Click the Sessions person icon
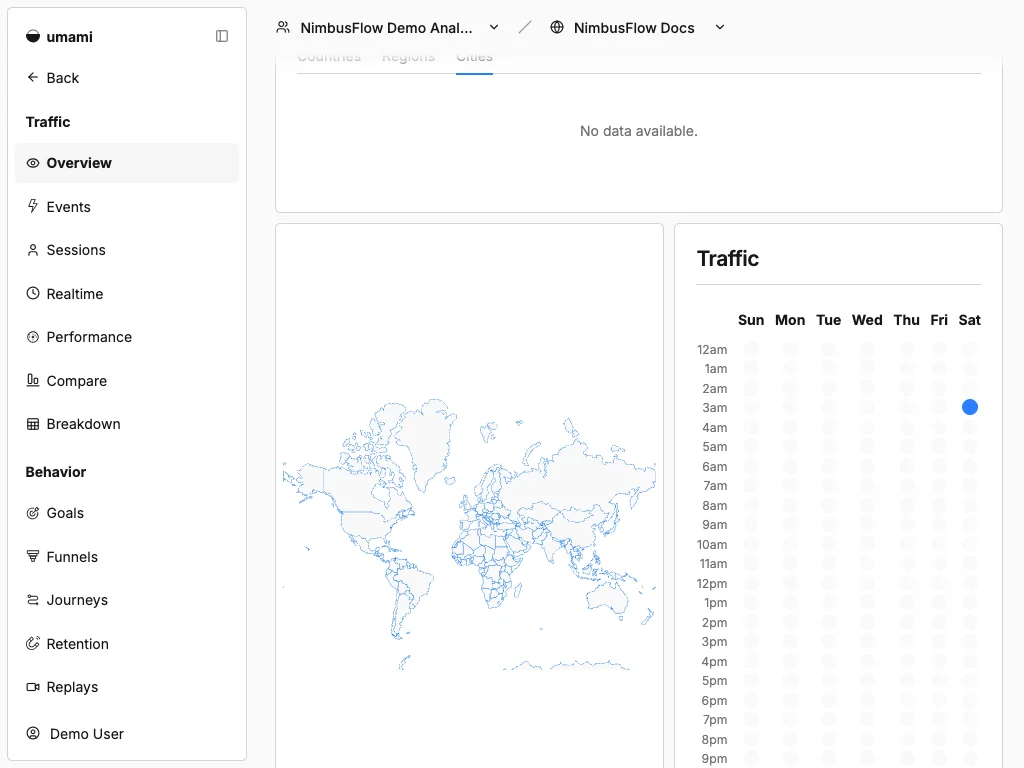 coord(33,250)
